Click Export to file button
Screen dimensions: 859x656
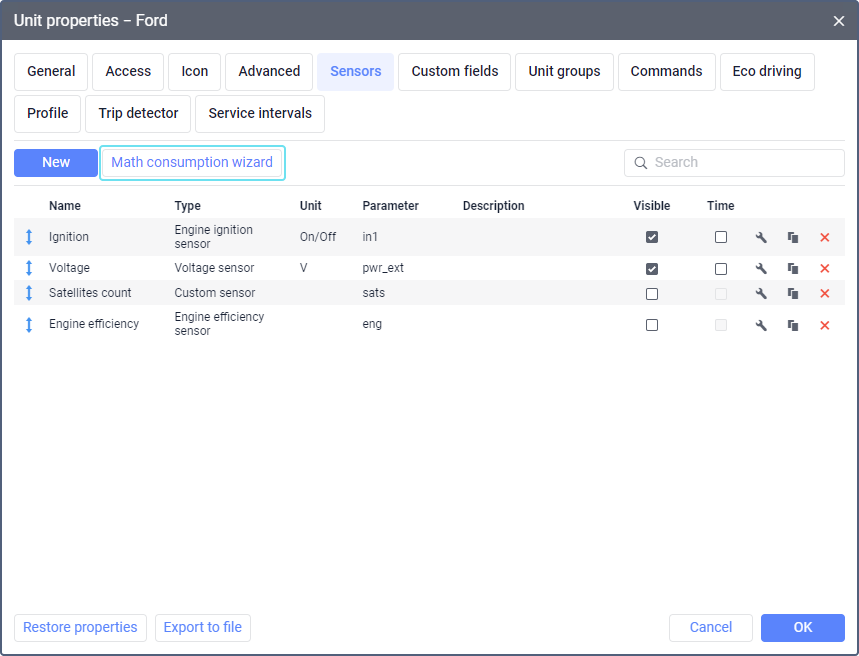[203, 627]
